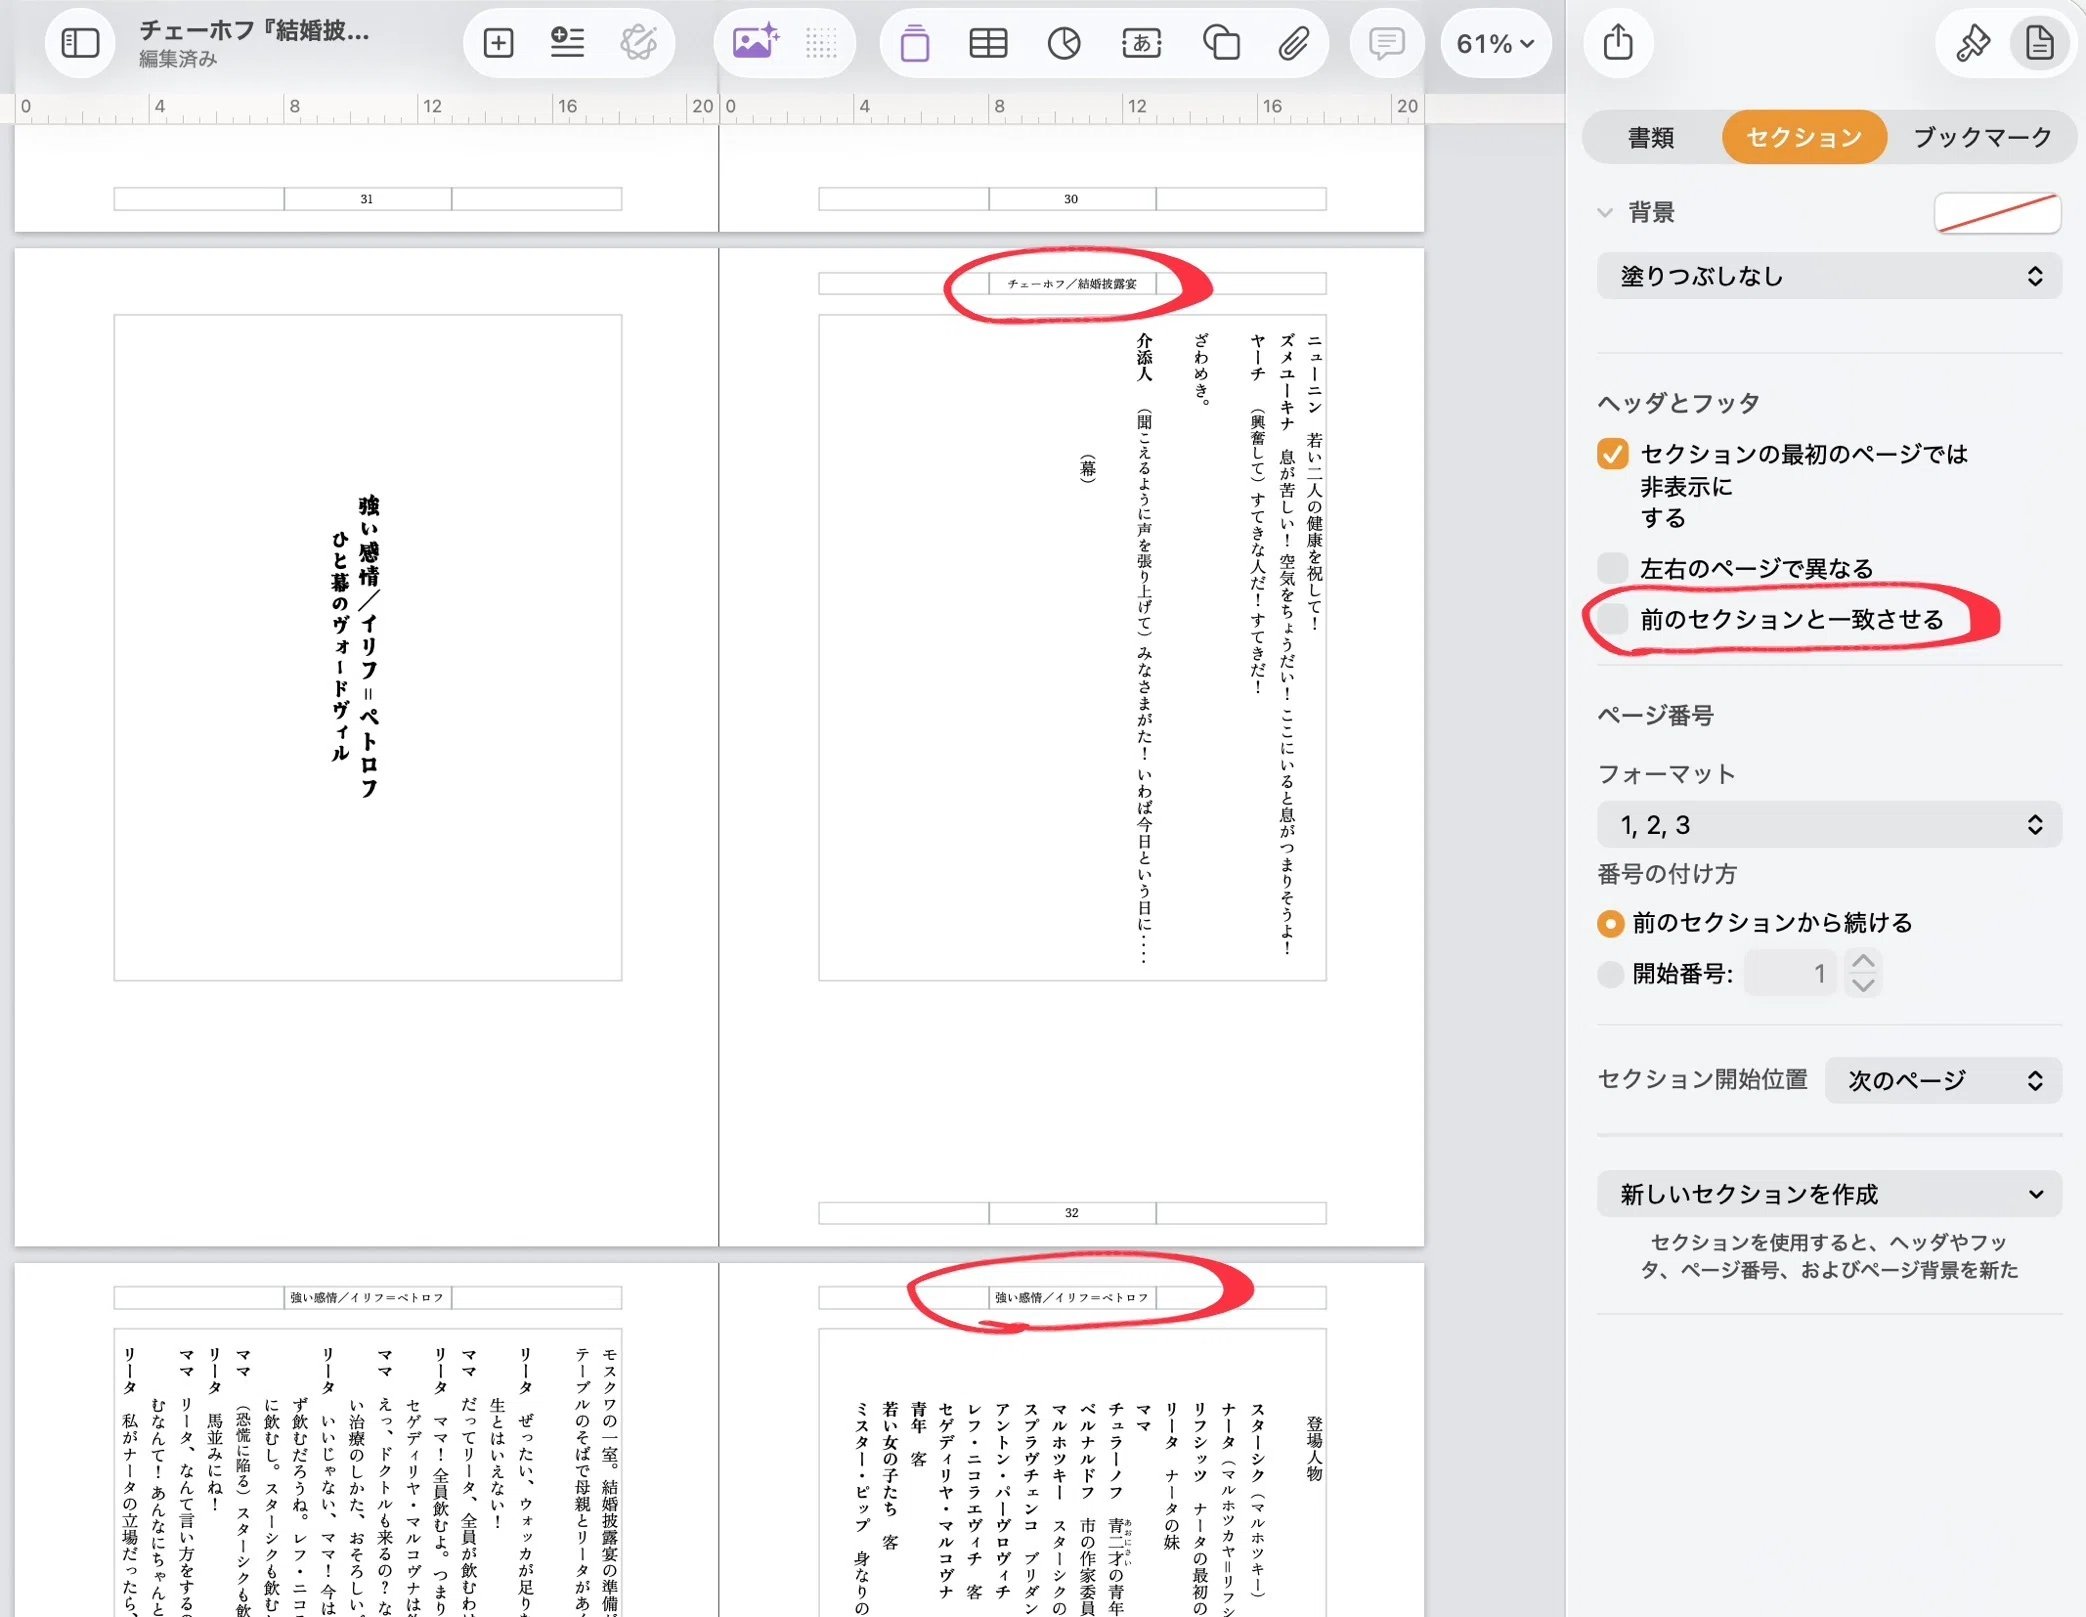The image size is (2086, 1617).
Task: Increase 開始番号 with the up stepper
Action: (1863, 962)
